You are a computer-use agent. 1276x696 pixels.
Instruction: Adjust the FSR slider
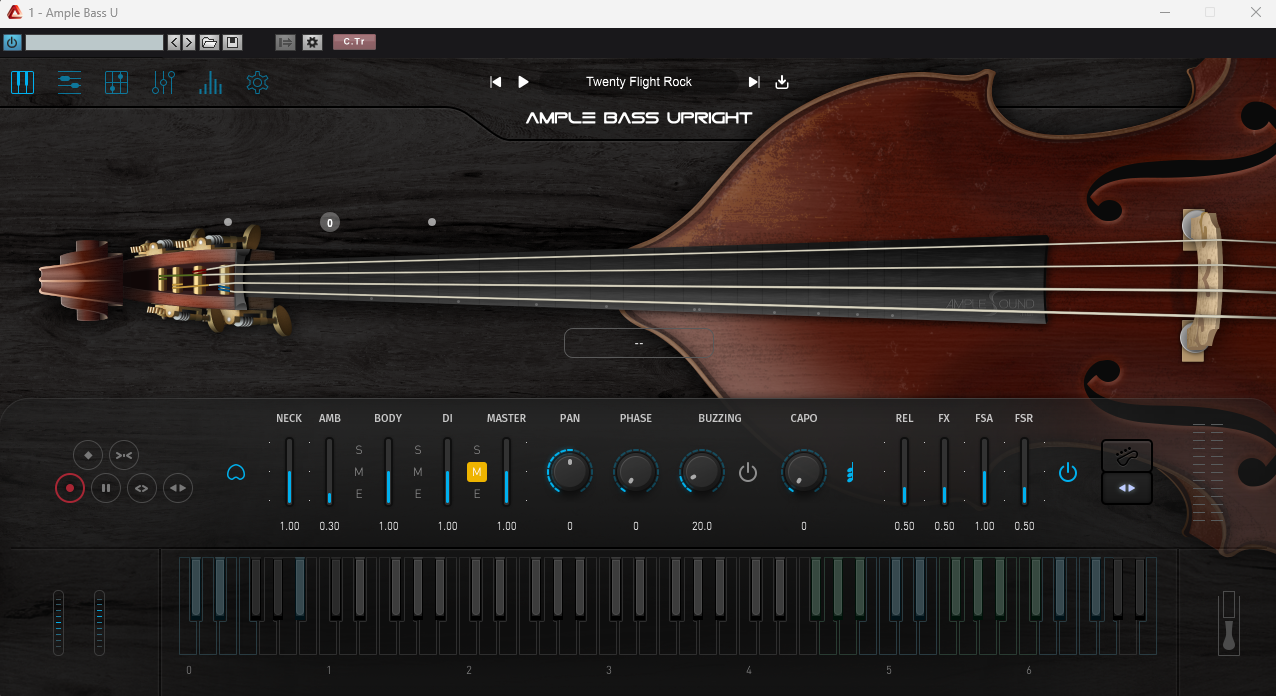pyautogui.click(x=1024, y=472)
